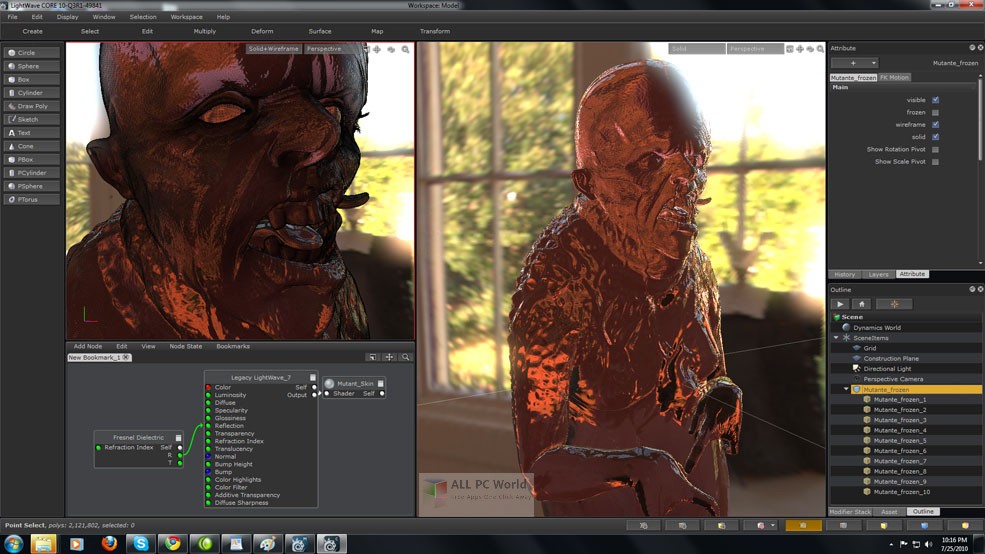985x554 pixels.
Task: Select Mutante_frozen_5 in the outline
Action: point(900,440)
